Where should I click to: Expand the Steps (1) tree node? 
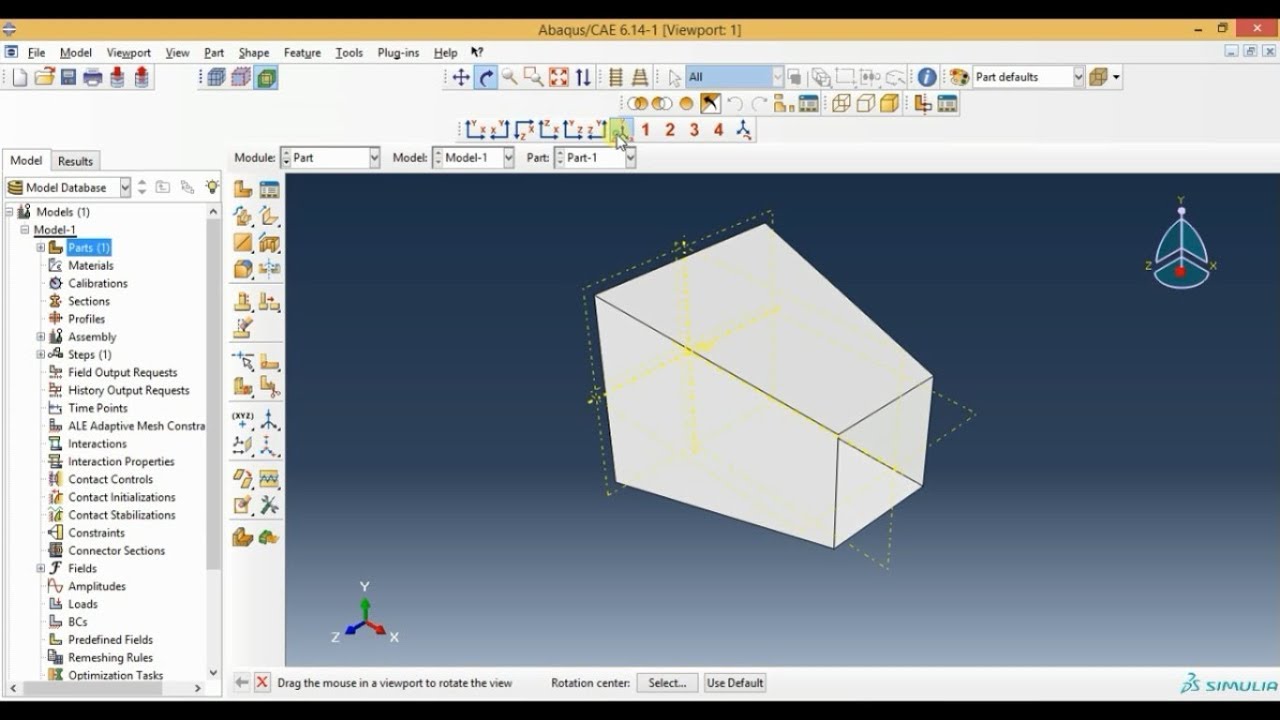pos(41,355)
